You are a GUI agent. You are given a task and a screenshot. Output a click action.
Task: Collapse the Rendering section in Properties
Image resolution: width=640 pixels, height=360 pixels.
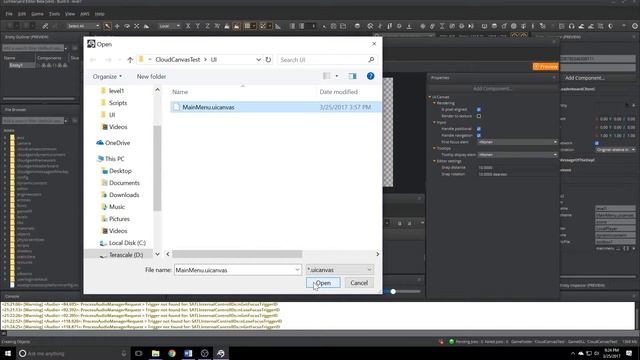(x=434, y=103)
